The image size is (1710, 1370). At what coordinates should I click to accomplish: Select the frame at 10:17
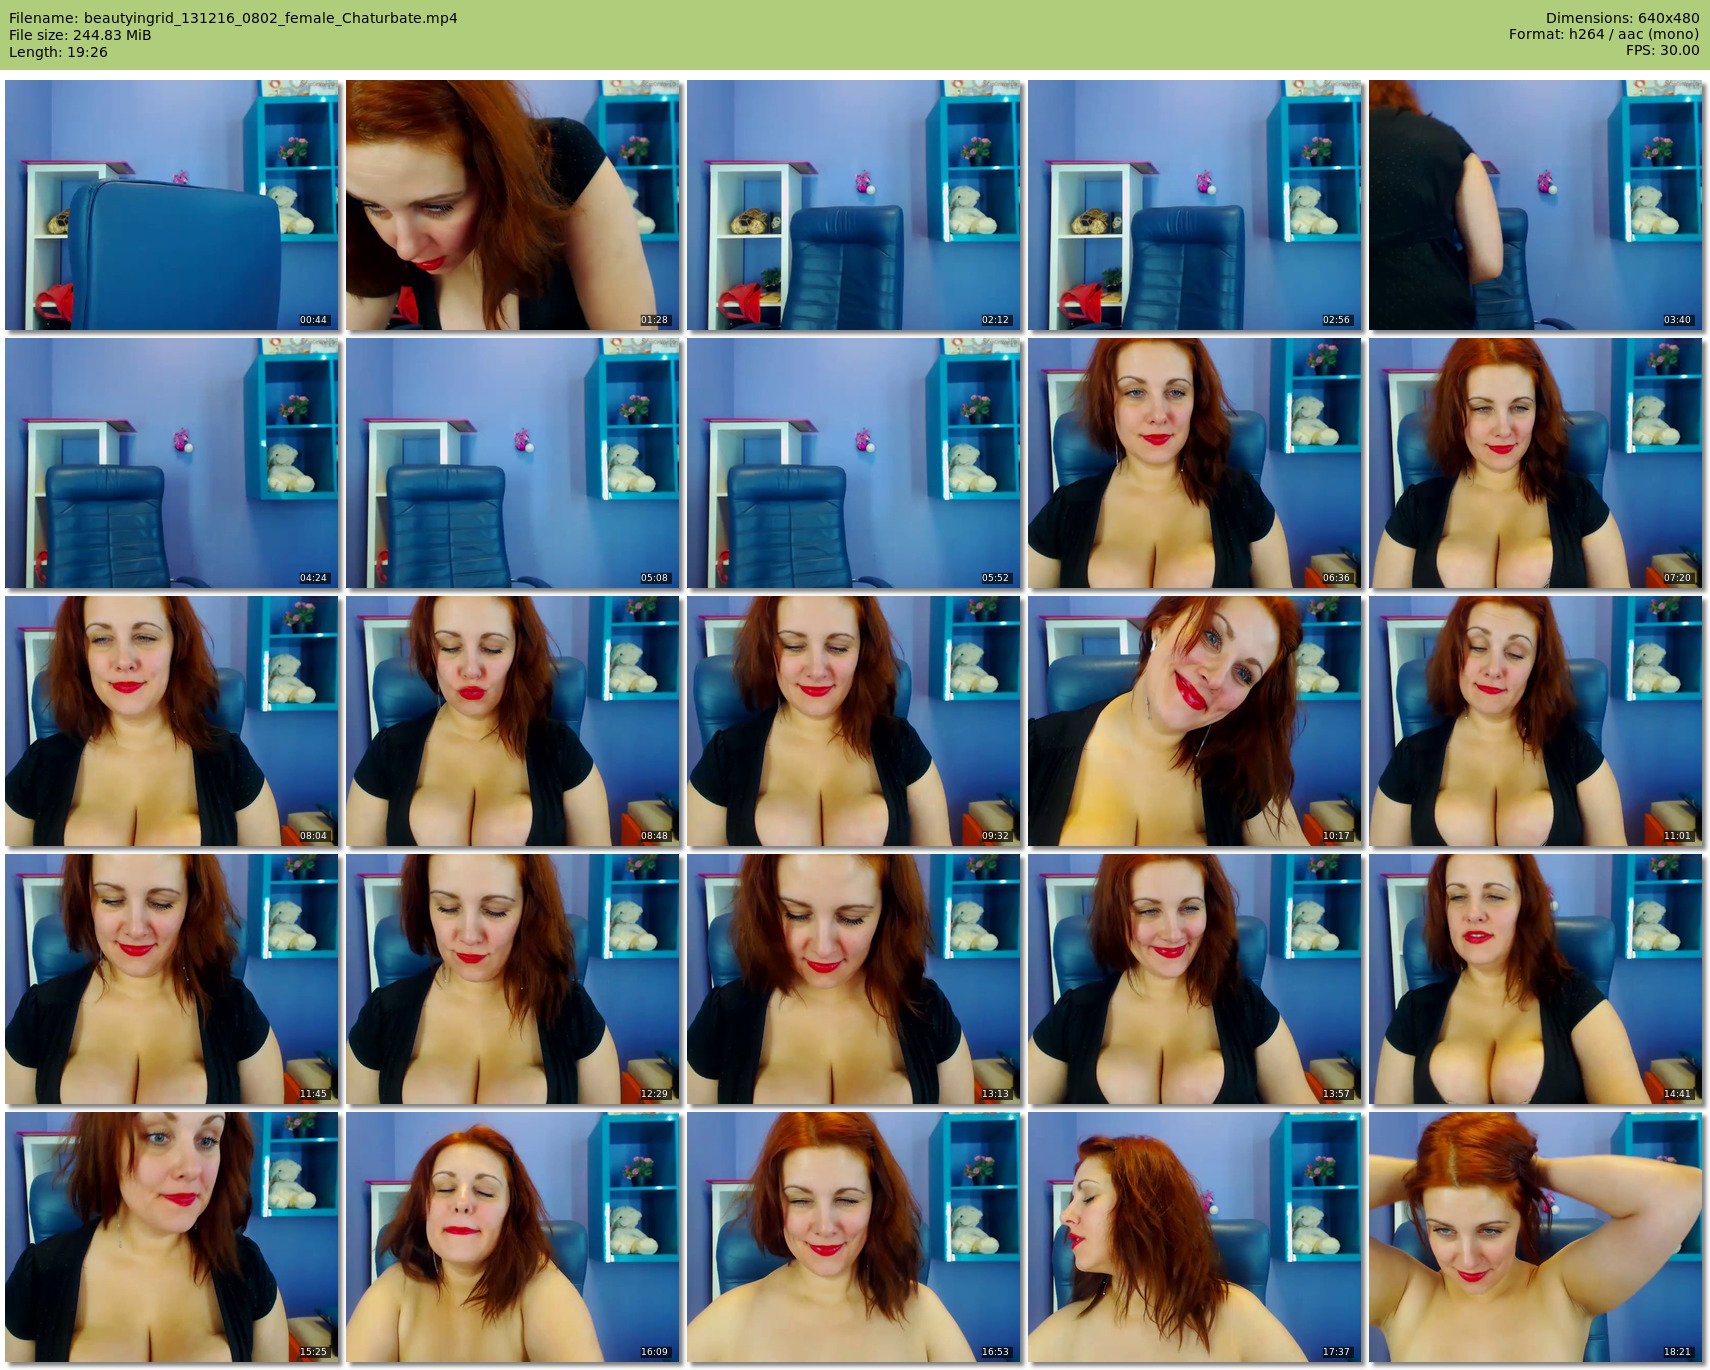1195,721
